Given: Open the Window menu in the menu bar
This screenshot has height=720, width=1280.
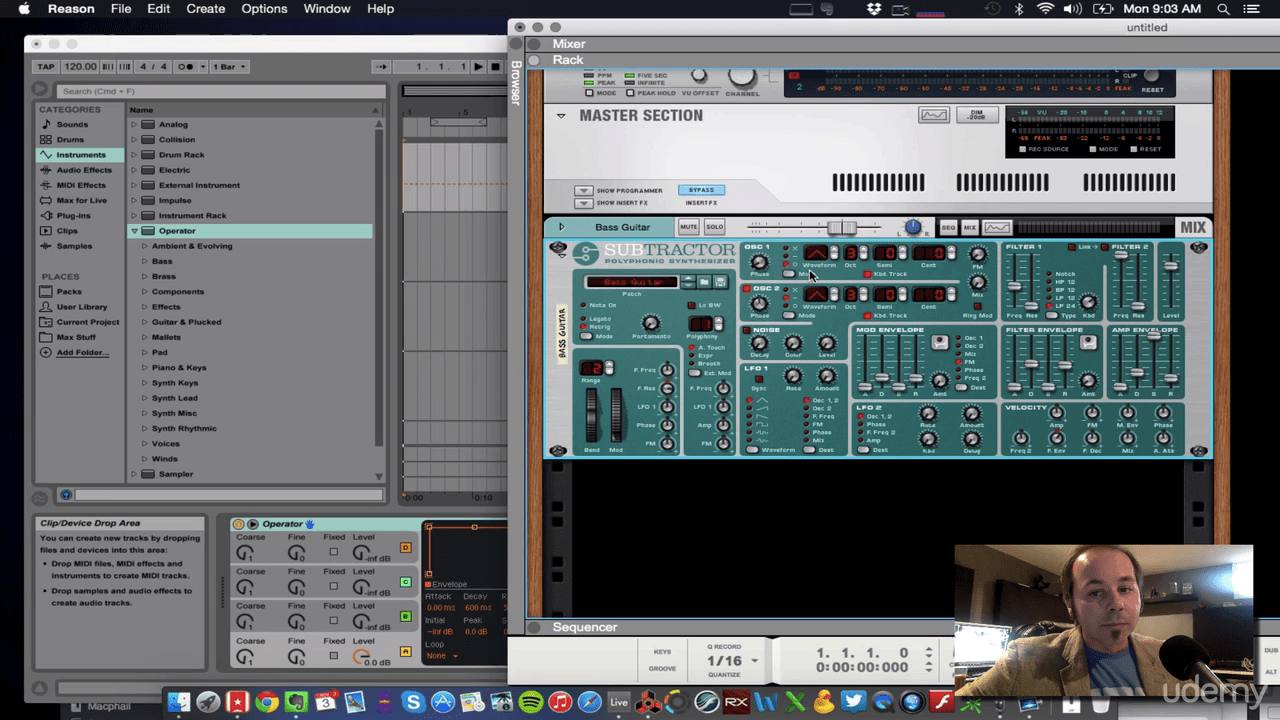Looking at the screenshot, I should pyautogui.click(x=326, y=9).
